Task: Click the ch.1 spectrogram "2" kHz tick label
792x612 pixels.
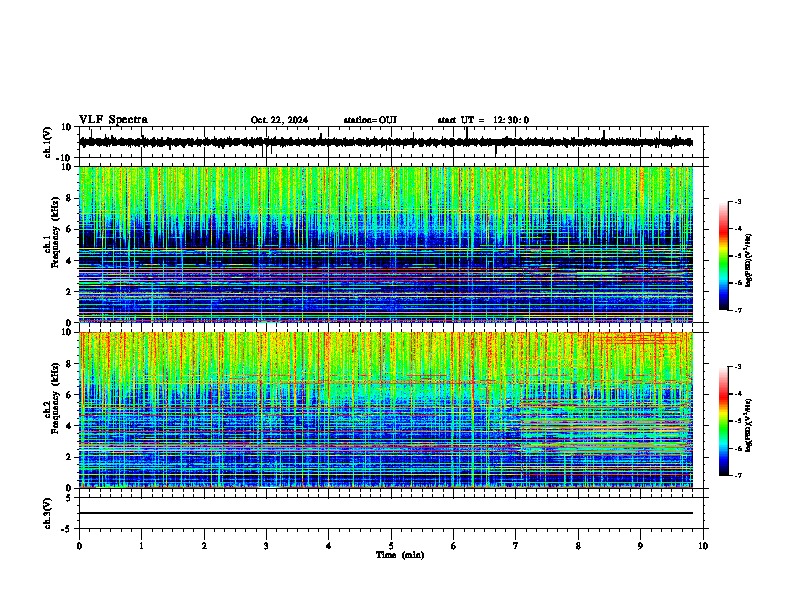Action: pyautogui.click(x=71, y=291)
